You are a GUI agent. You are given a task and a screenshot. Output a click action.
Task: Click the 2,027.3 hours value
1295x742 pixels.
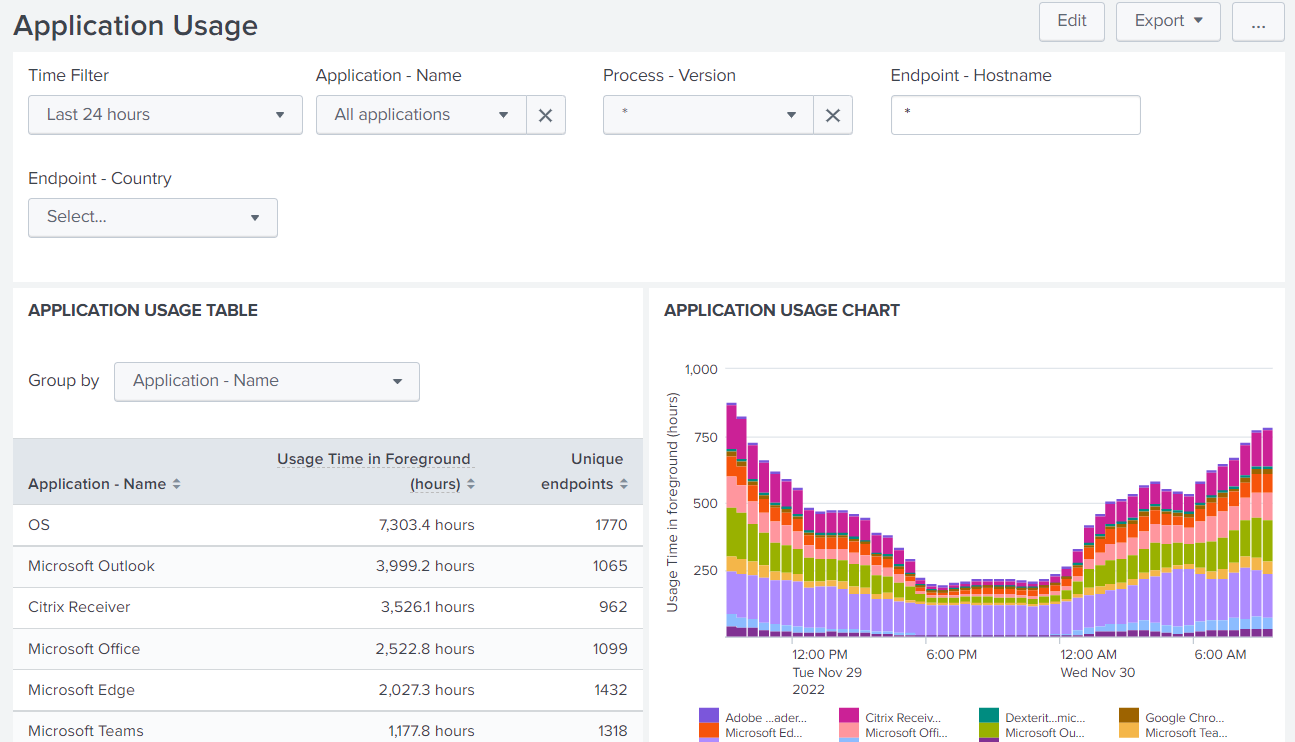tap(426, 690)
